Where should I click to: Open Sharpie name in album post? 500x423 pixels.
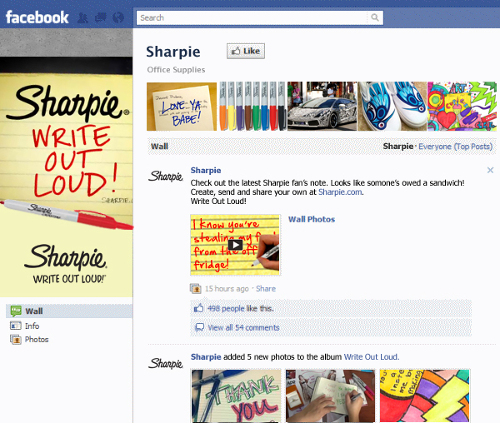pos(206,357)
